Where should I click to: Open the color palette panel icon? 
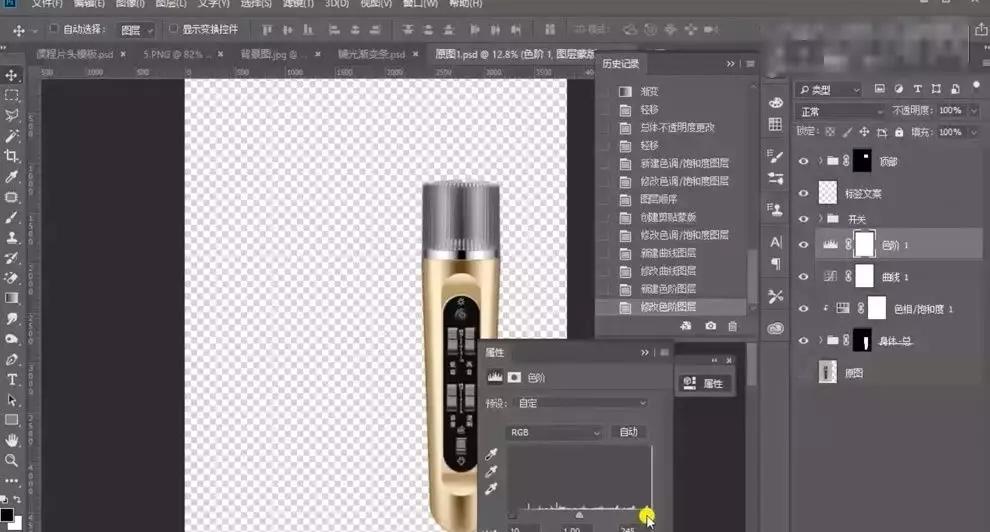pos(776,102)
